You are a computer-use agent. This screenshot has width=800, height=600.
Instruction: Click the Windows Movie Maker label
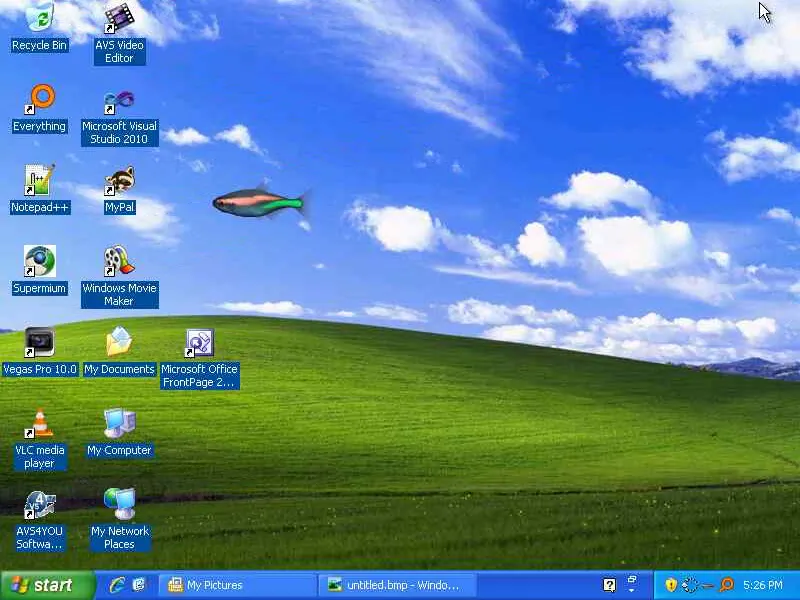coord(119,294)
